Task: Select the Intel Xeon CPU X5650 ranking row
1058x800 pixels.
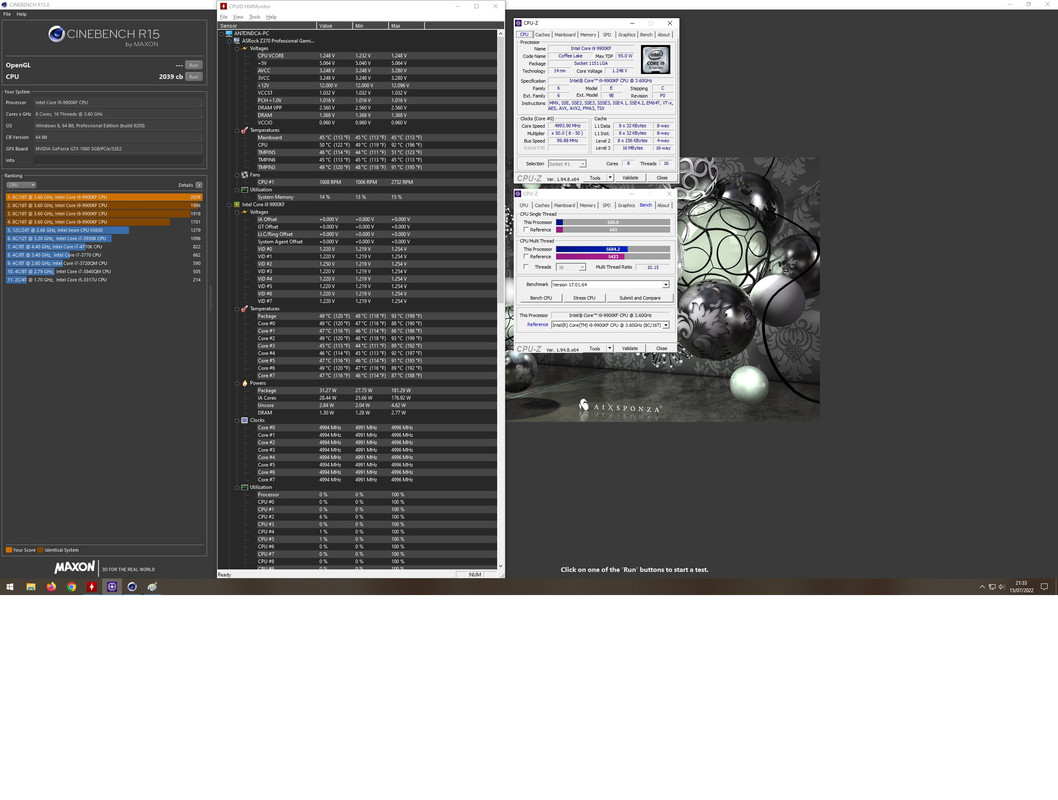Action: (x=104, y=230)
